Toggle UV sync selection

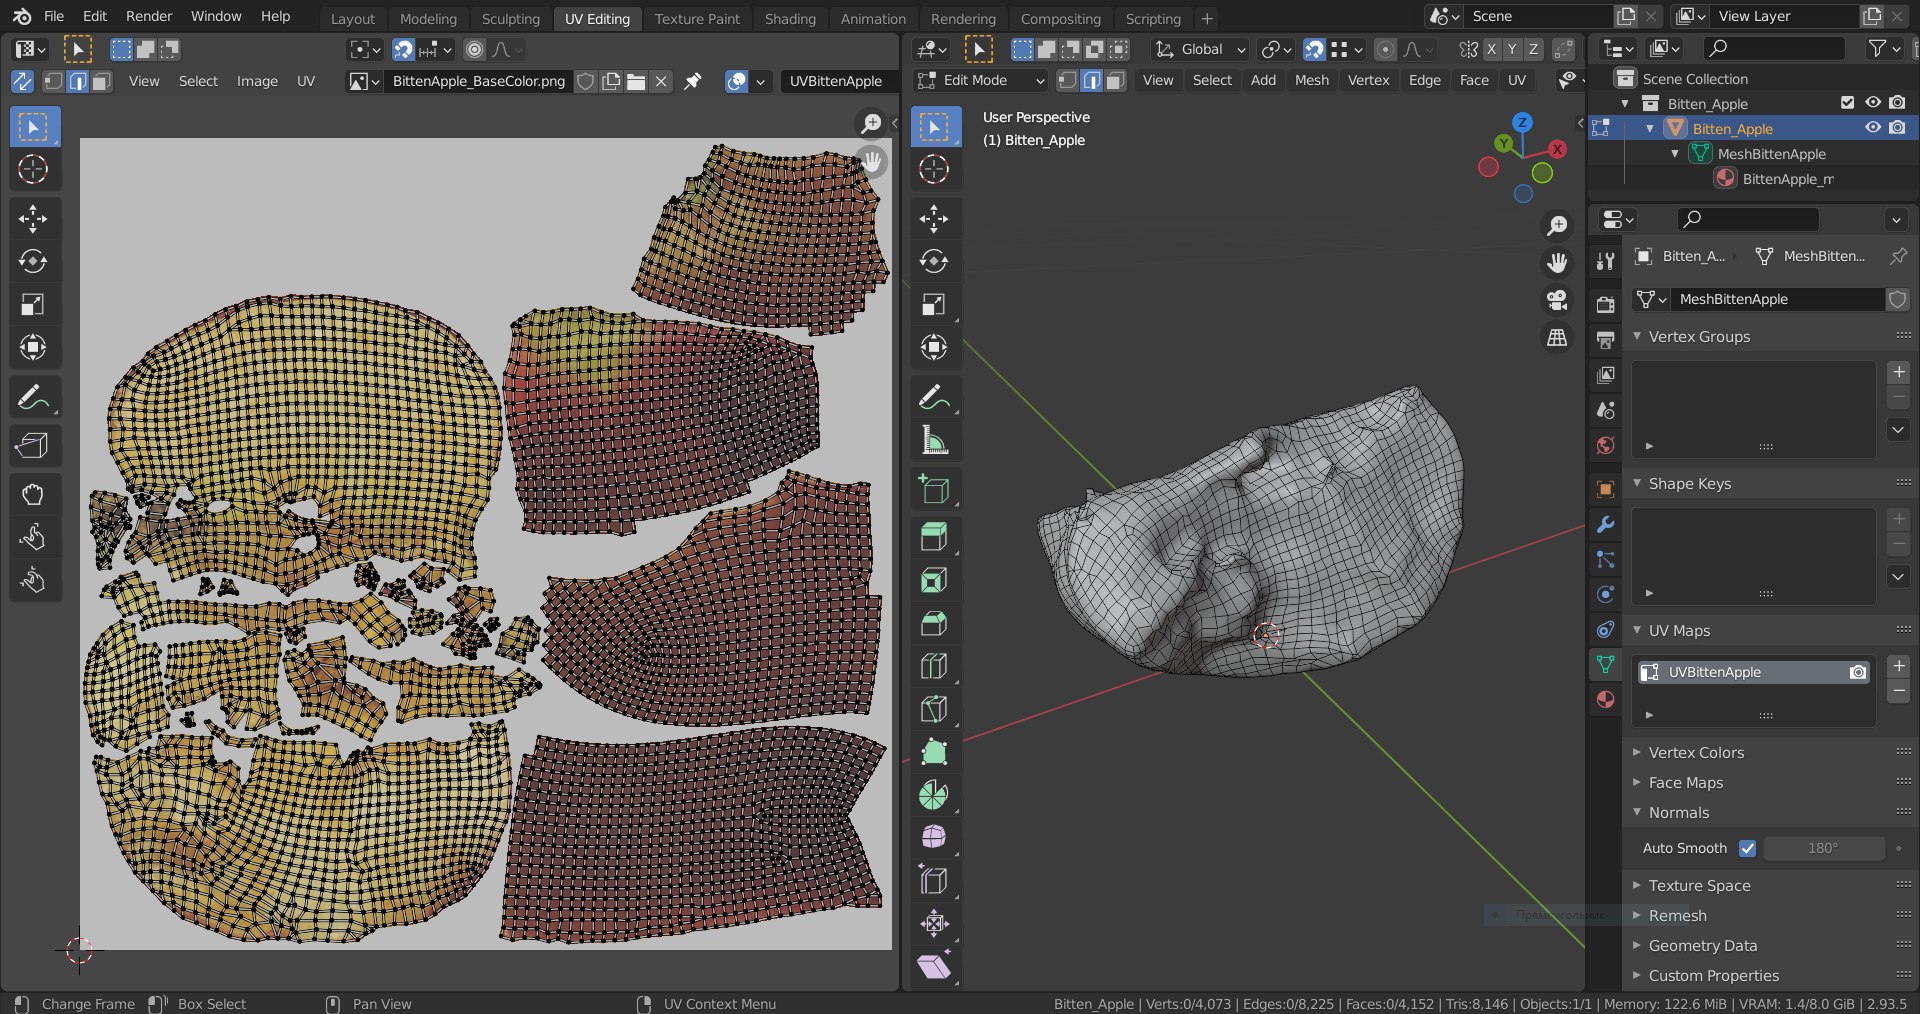(22, 81)
